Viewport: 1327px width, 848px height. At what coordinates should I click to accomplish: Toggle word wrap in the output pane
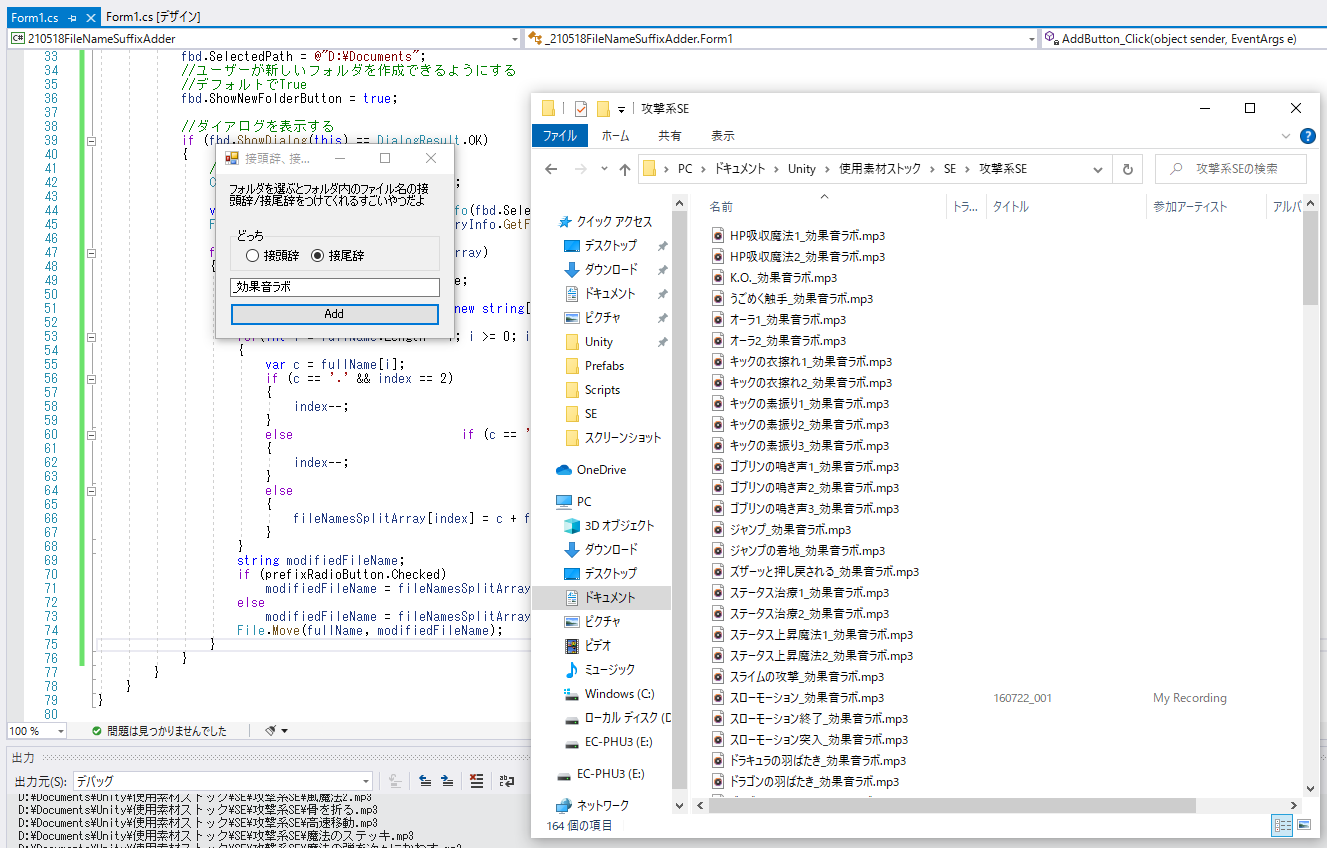507,781
